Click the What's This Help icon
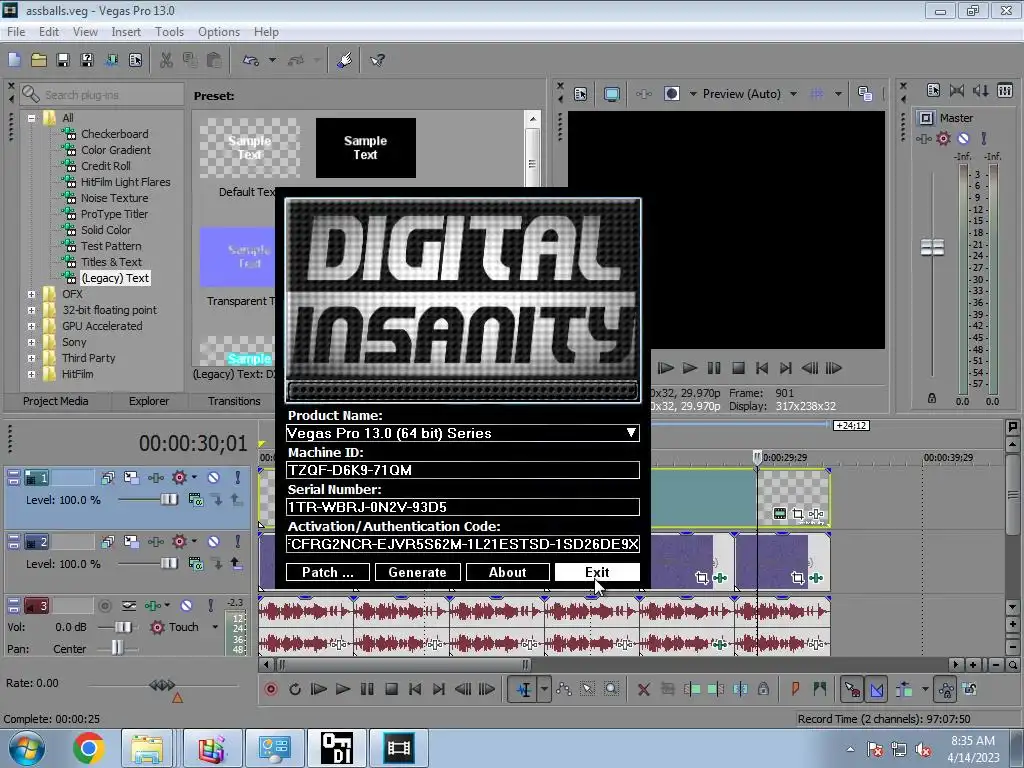Image resolution: width=1024 pixels, height=768 pixels. 377,61
